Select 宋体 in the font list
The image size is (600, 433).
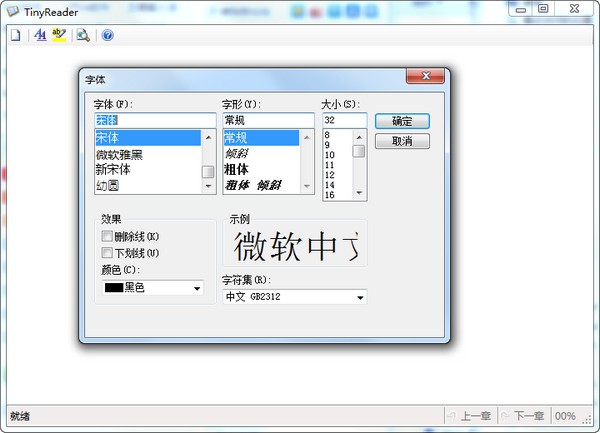(x=148, y=138)
